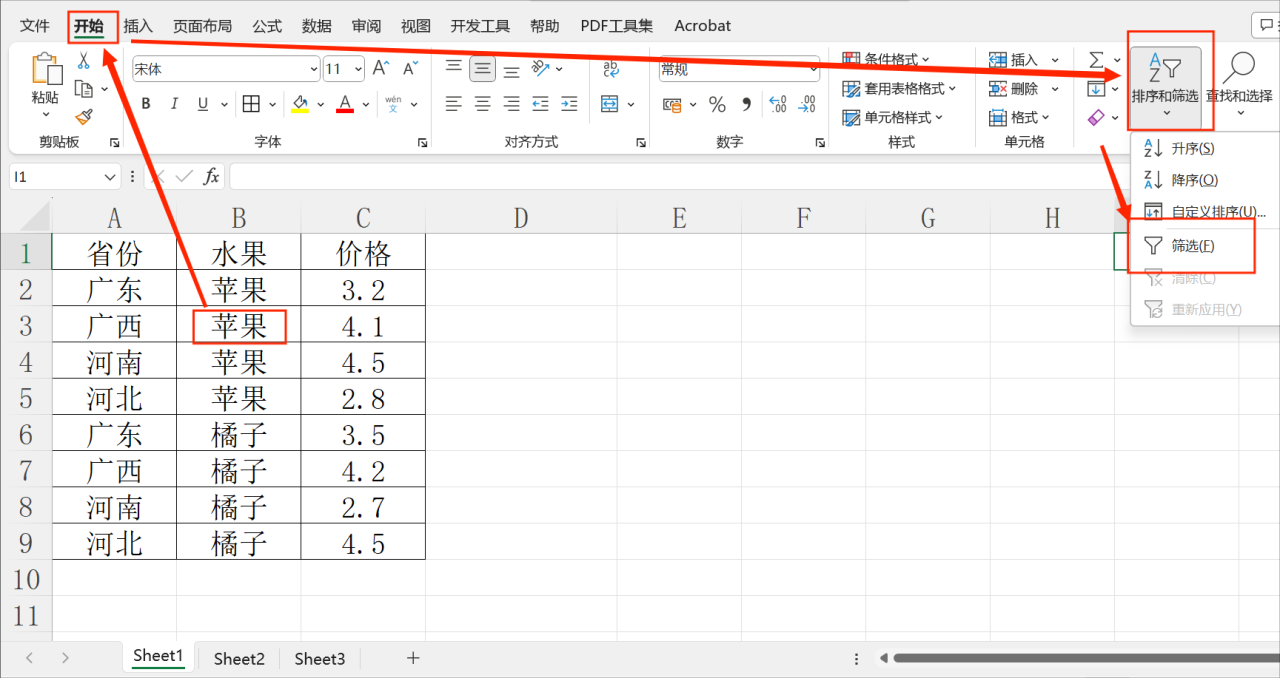Click the Paste (粘贴) clipboard icon
Screen dimensions: 1280x678
click(45, 67)
